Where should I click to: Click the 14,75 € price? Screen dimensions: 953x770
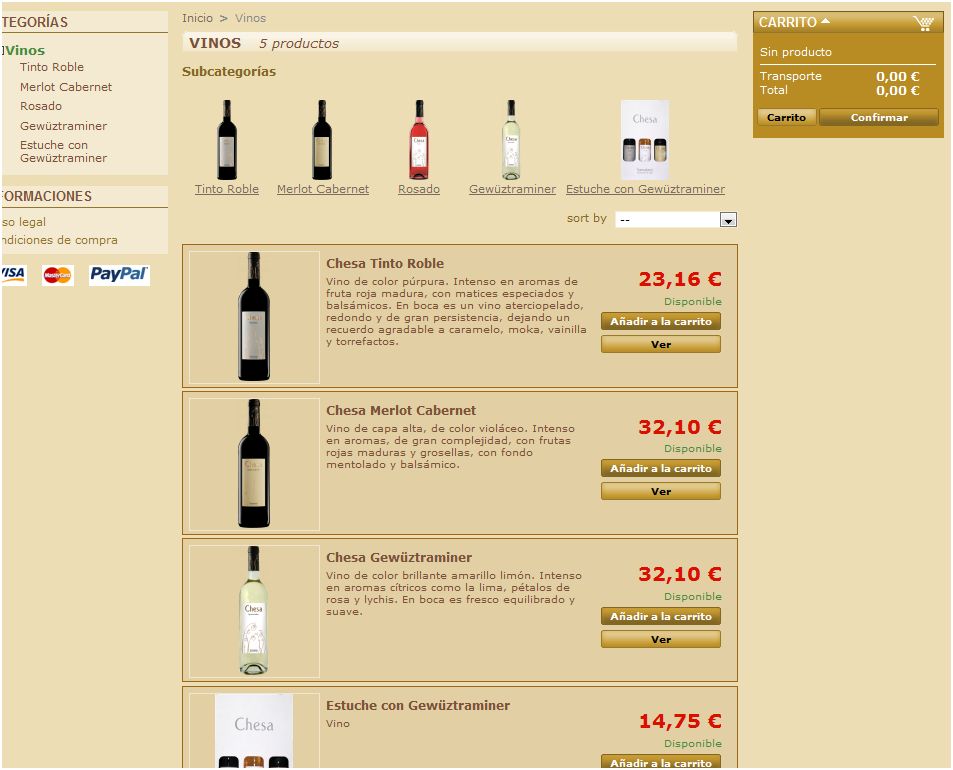click(679, 721)
